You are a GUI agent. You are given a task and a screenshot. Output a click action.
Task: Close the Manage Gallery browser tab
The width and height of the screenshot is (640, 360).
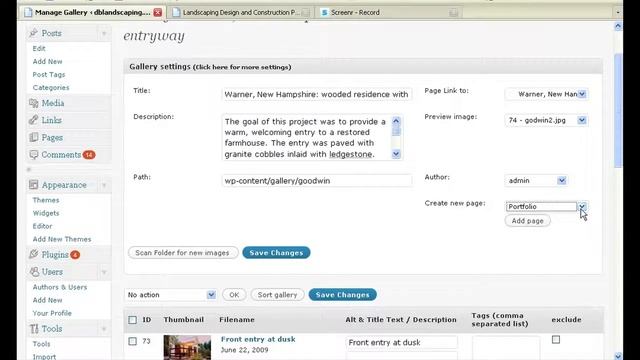click(158, 12)
